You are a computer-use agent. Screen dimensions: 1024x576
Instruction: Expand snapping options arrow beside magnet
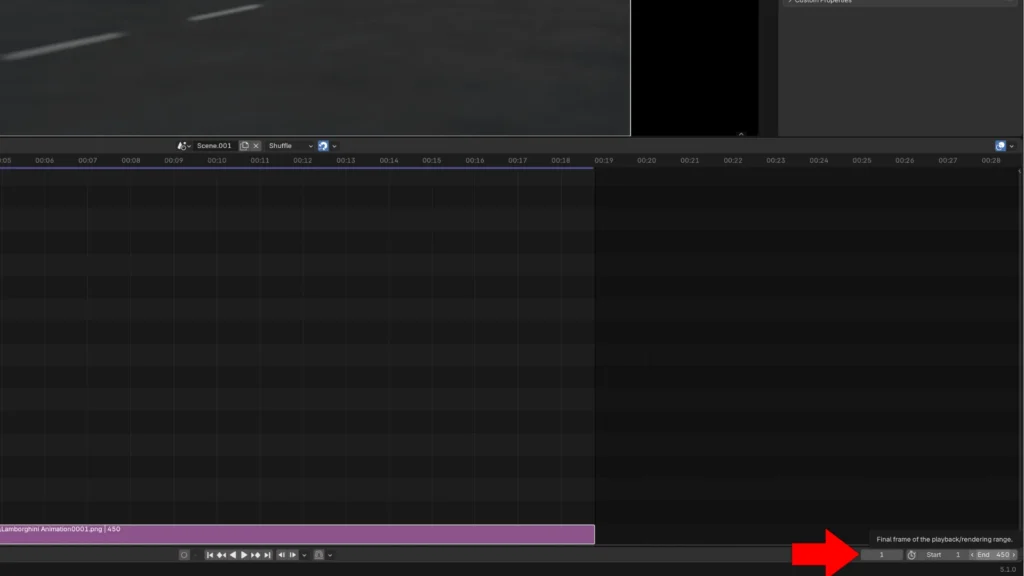point(334,146)
